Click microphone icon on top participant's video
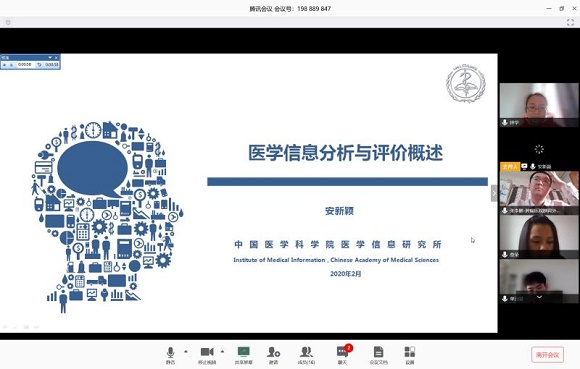Viewport: 580px width, 369px height. pos(505,122)
